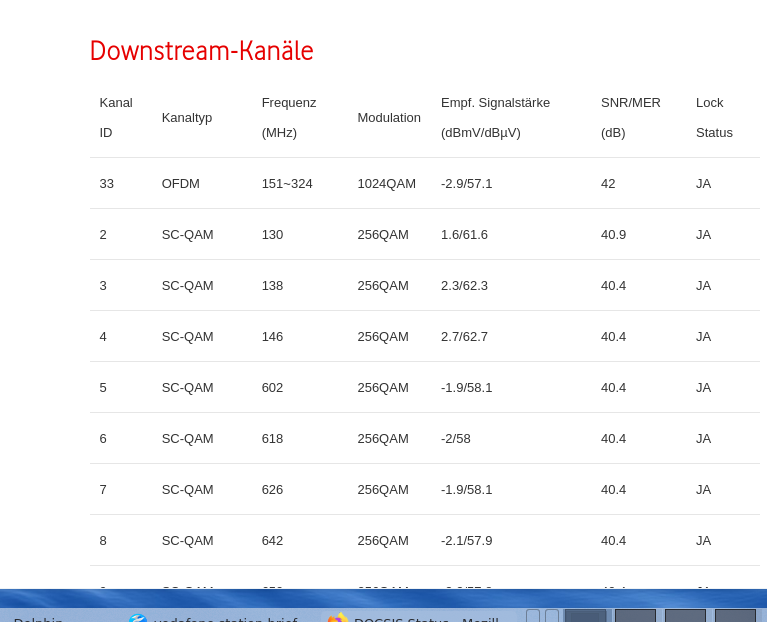This screenshot has height=622, width=767.
Task: Click the 130 frequency cell
Action: [x=272, y=235]
